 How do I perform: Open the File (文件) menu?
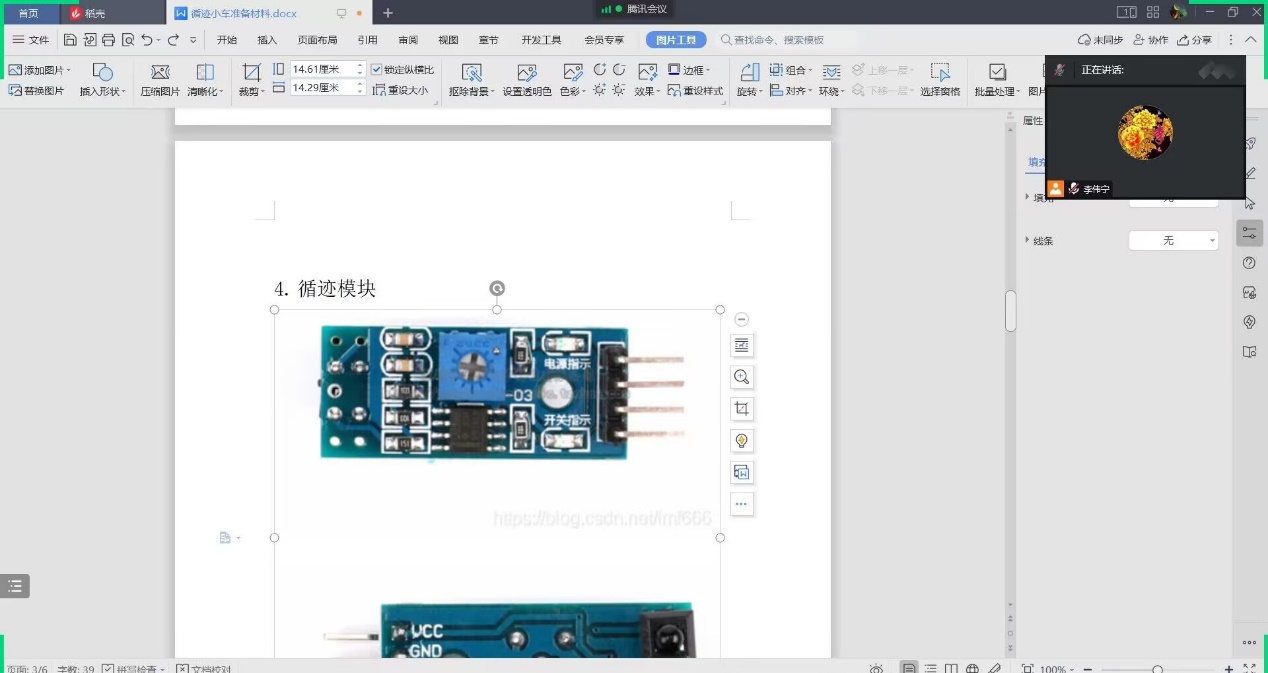(x=30, y=40)
